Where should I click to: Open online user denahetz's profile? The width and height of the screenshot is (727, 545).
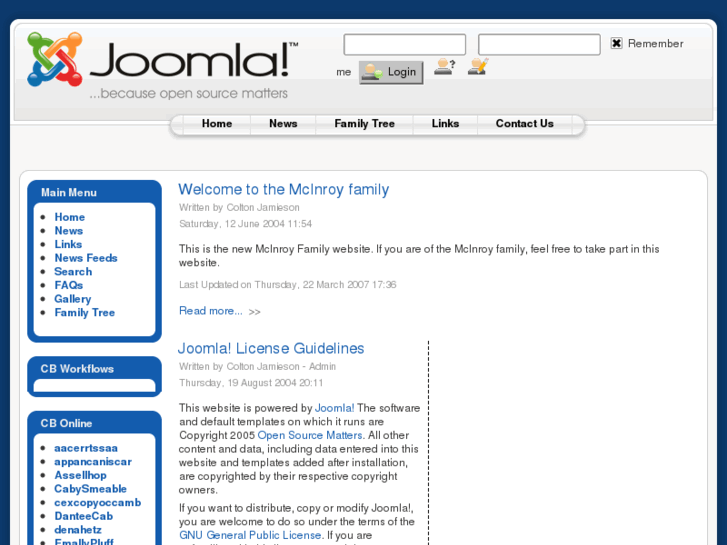[78, 530]
